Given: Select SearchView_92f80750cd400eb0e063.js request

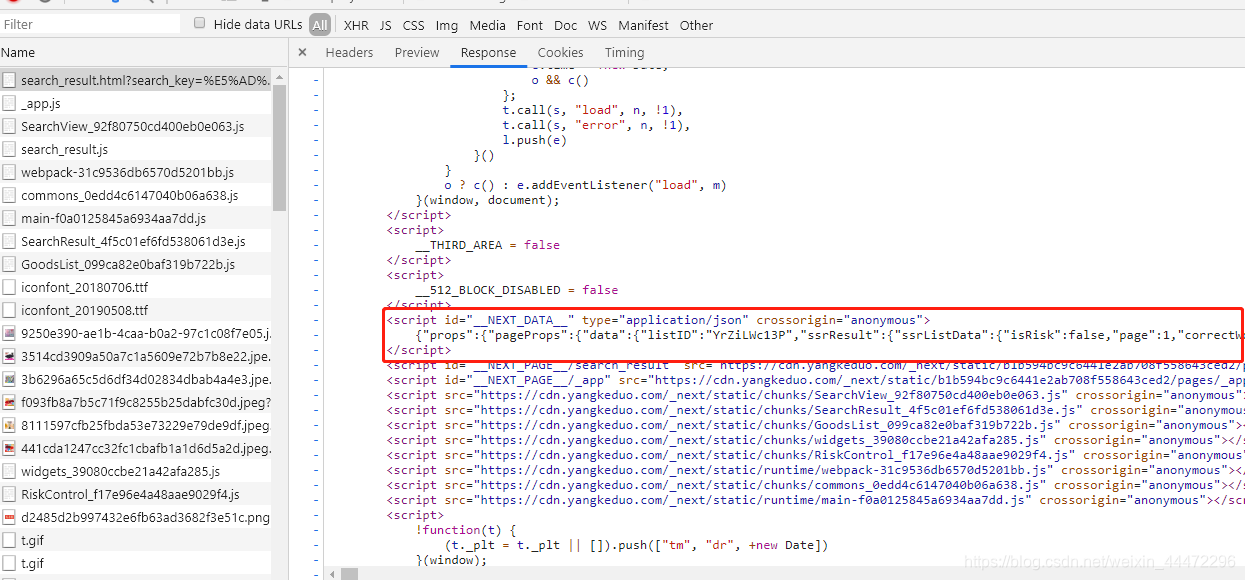Looking at the screenshot, I should click(136, 126).
